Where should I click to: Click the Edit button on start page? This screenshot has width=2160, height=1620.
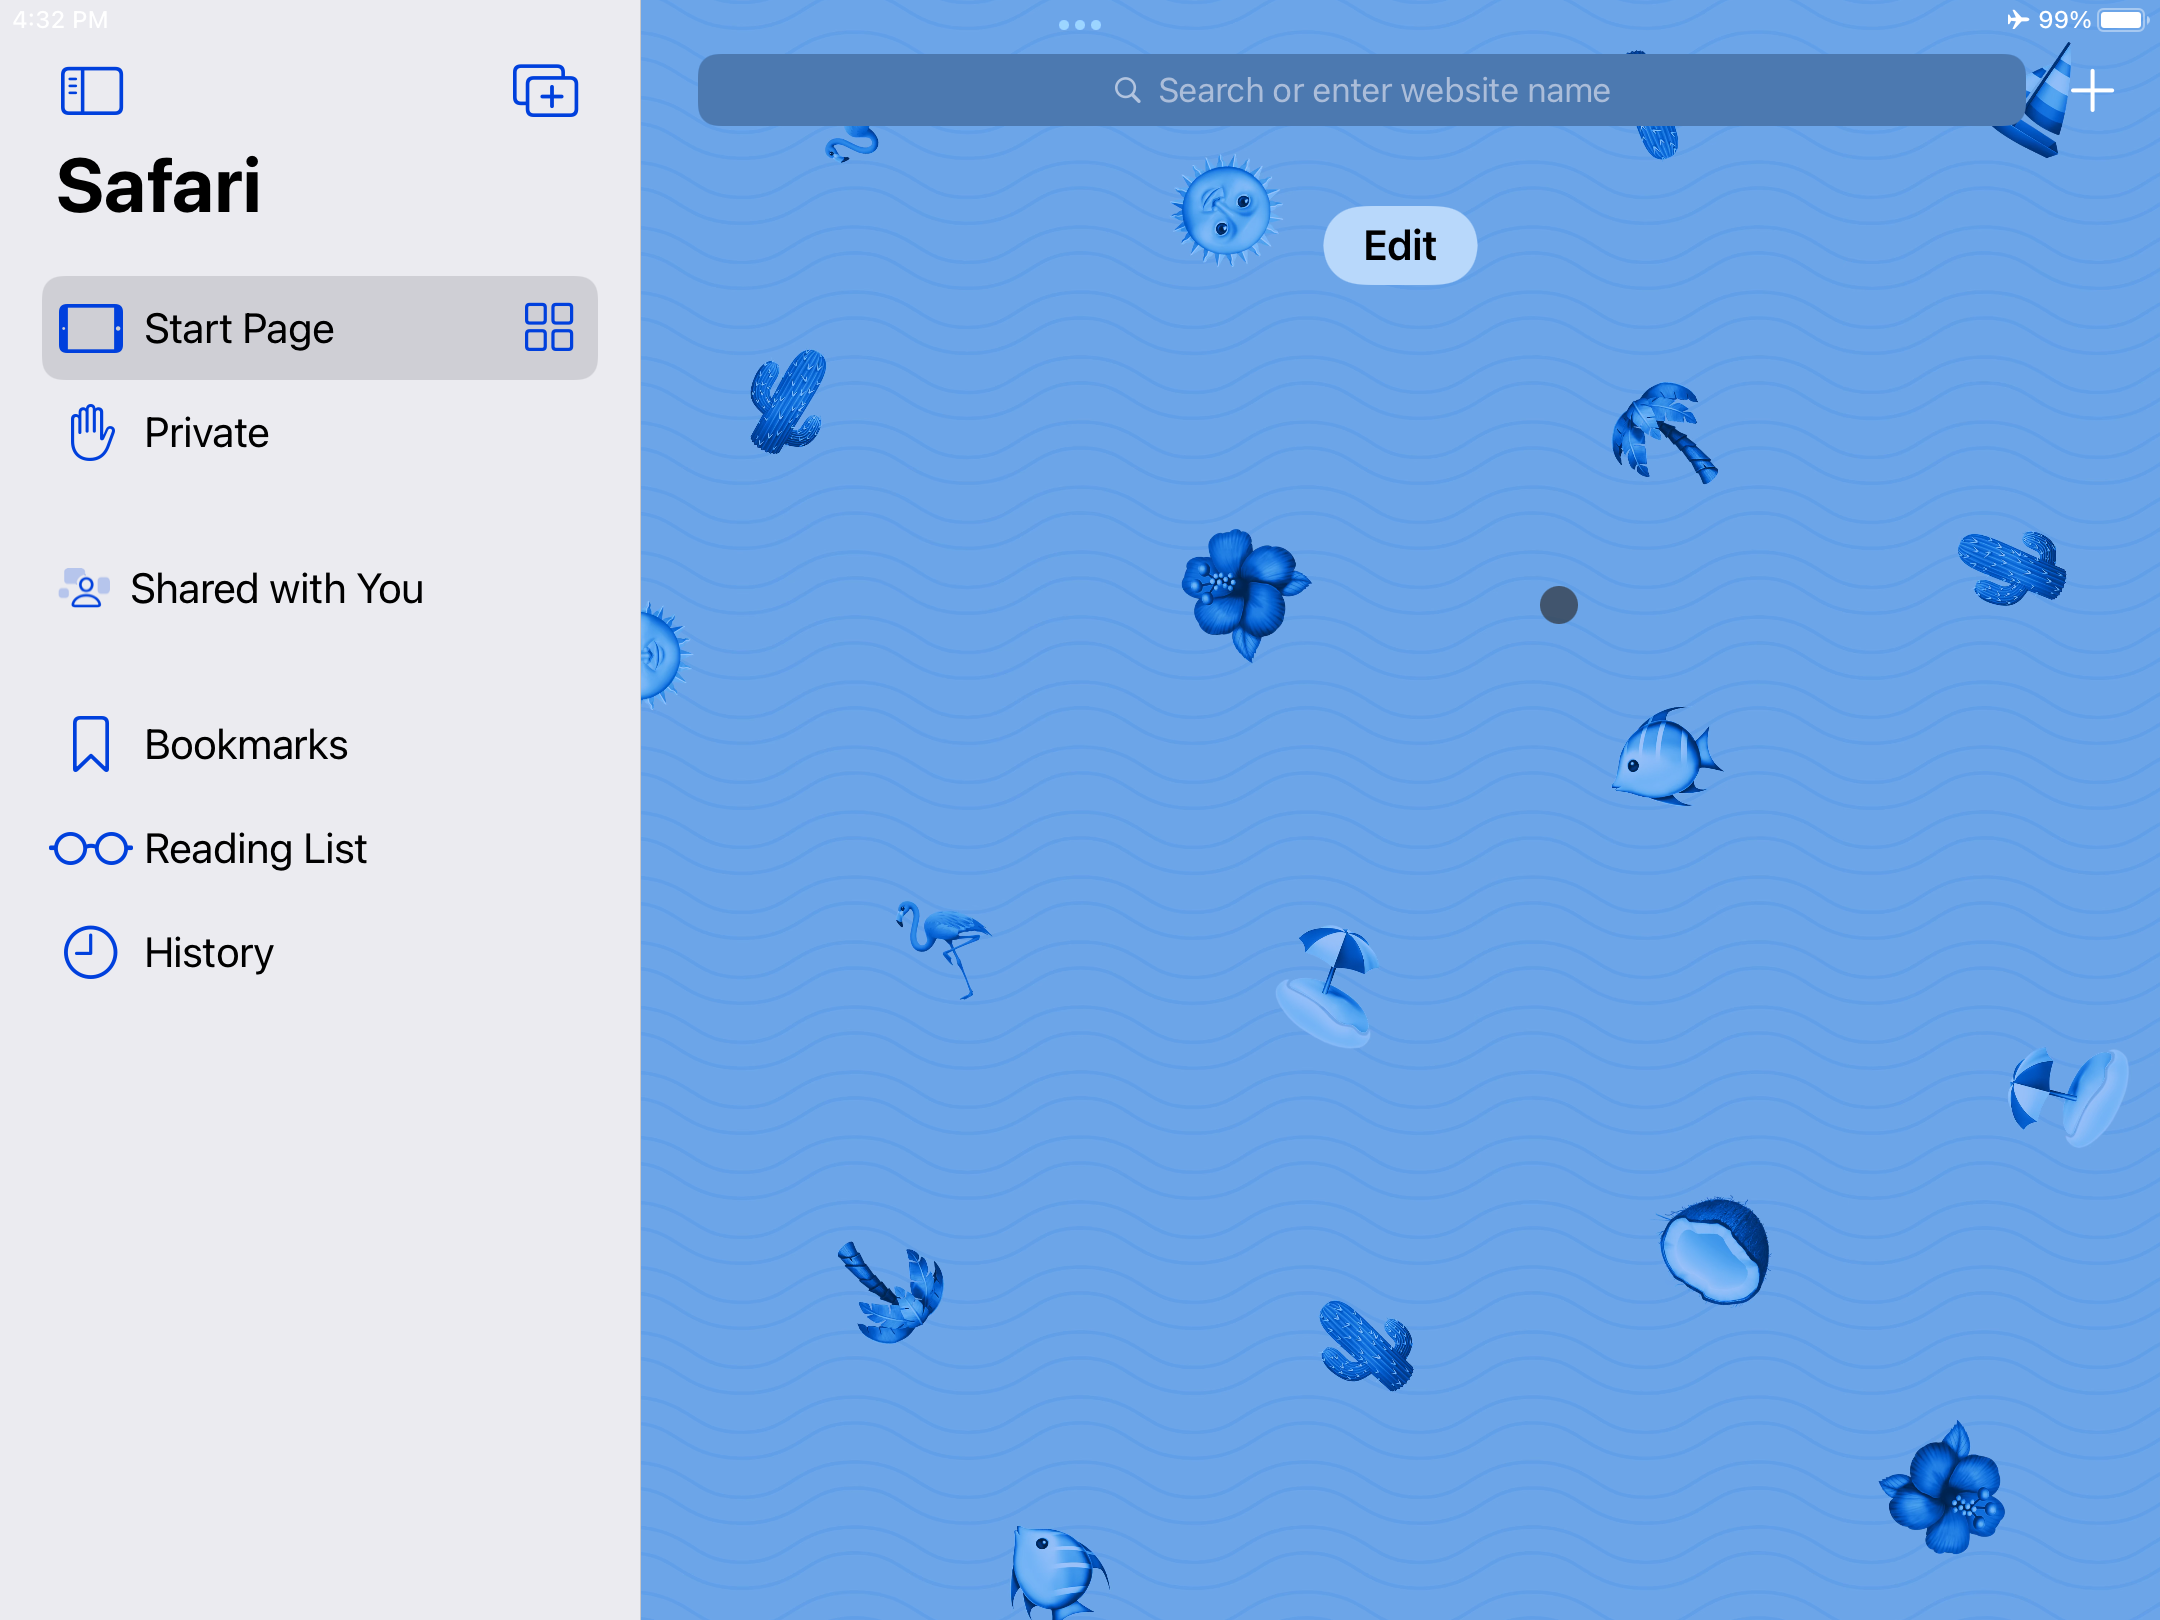point(1400,246)
